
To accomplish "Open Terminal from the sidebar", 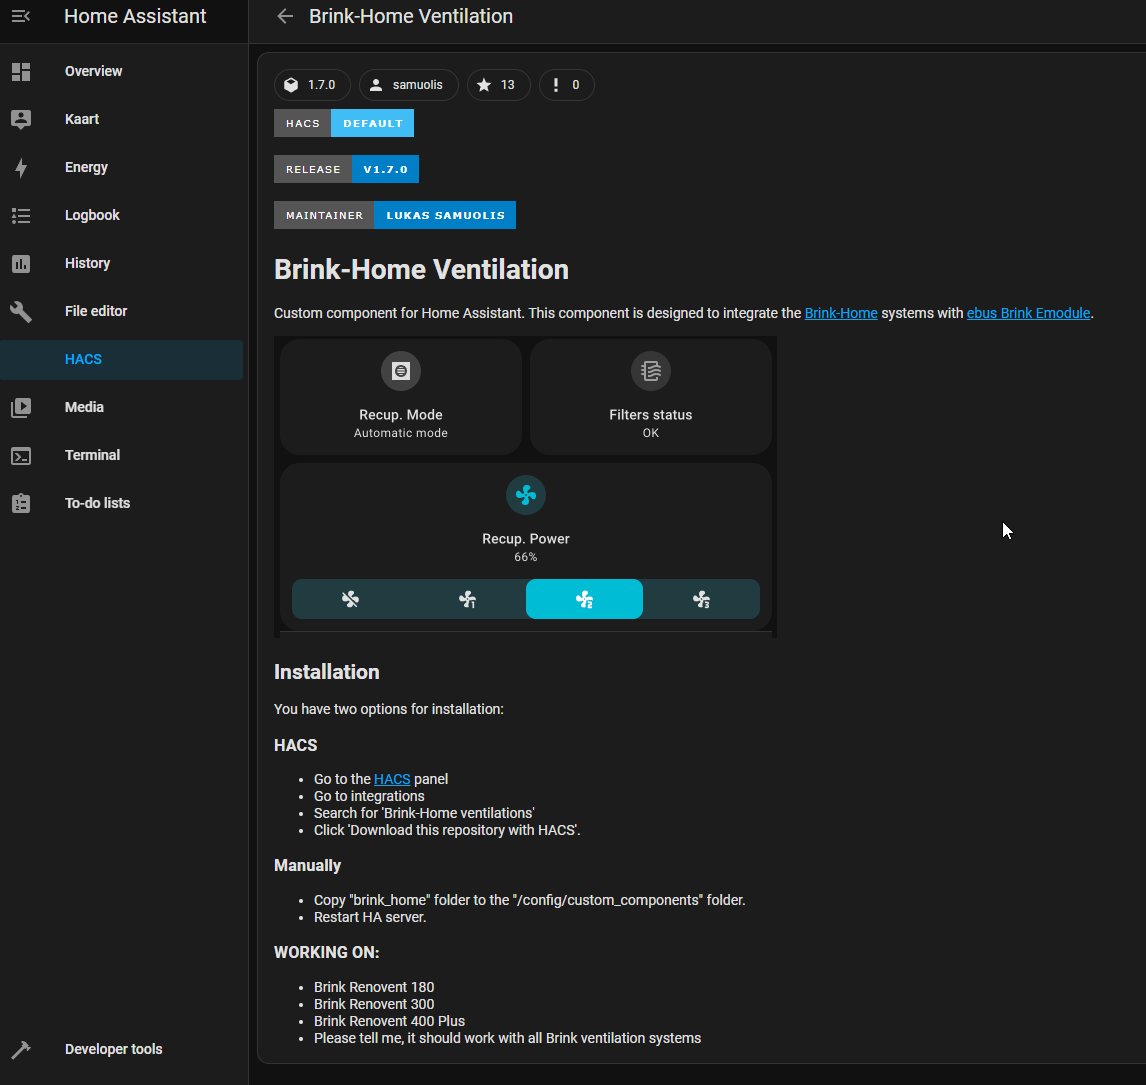I will point(121,455).
